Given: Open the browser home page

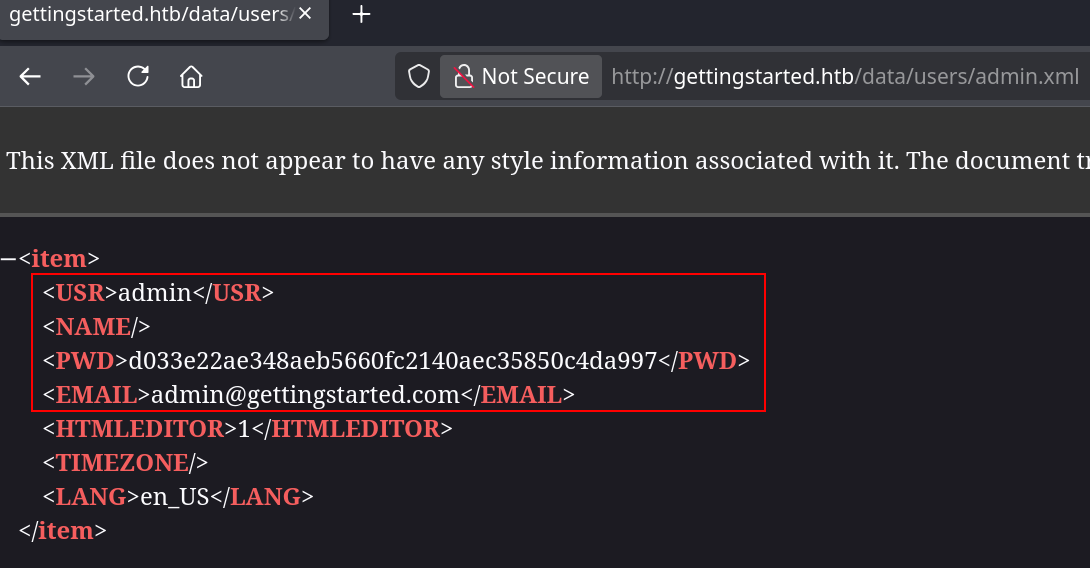Looking at the screenshot, I should coord(191,77).
